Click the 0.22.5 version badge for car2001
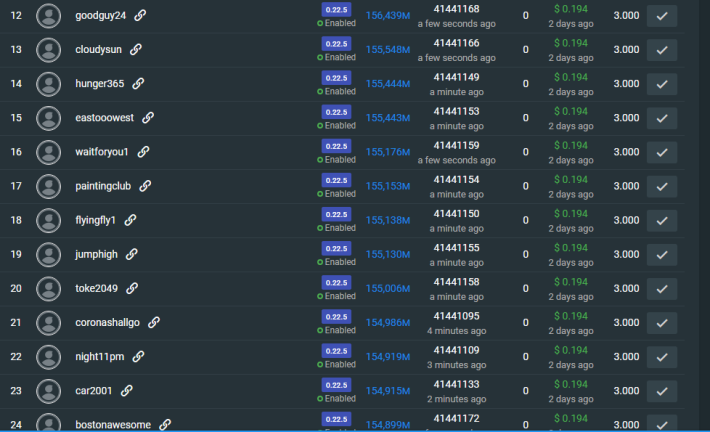This screenshot has width=710, height=432. pyautogui.click(x=336, y=385)
